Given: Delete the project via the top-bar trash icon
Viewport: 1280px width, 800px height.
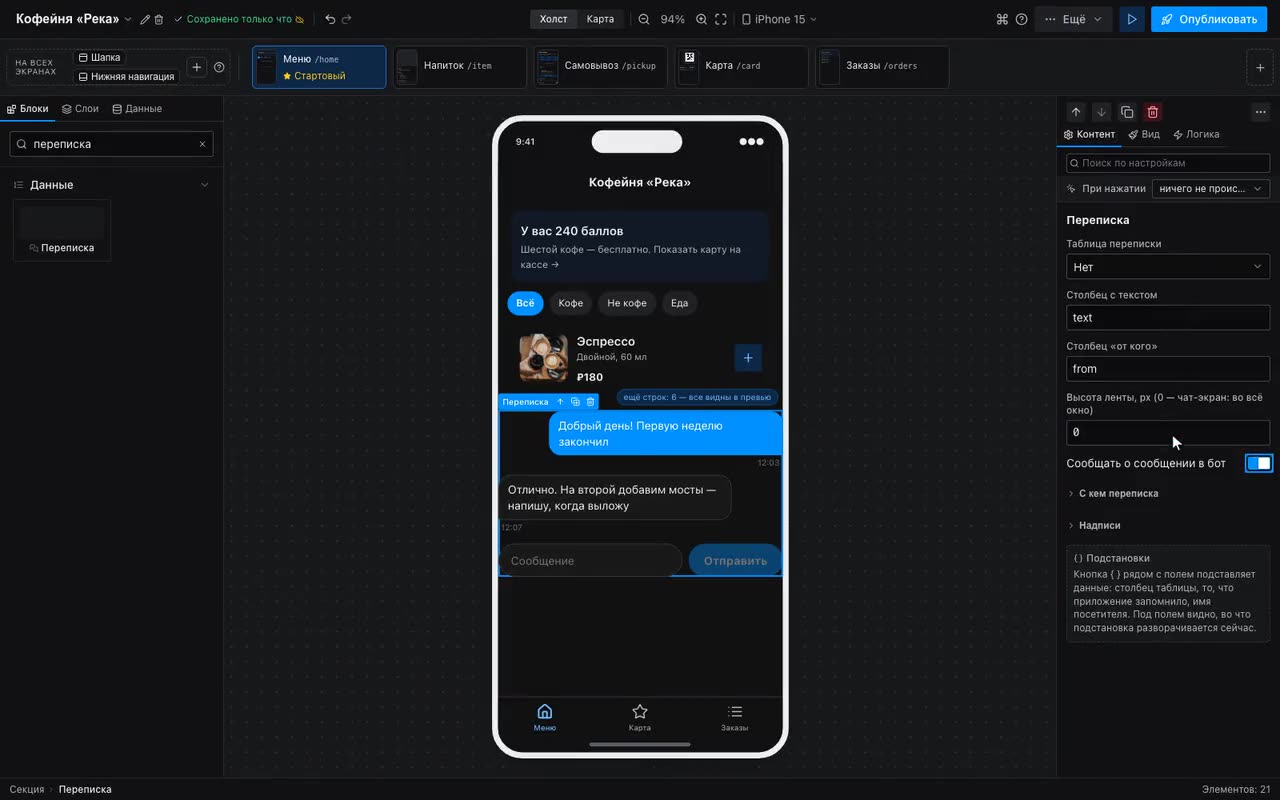Looking at the screenshot, I should (x=159, y=19).
